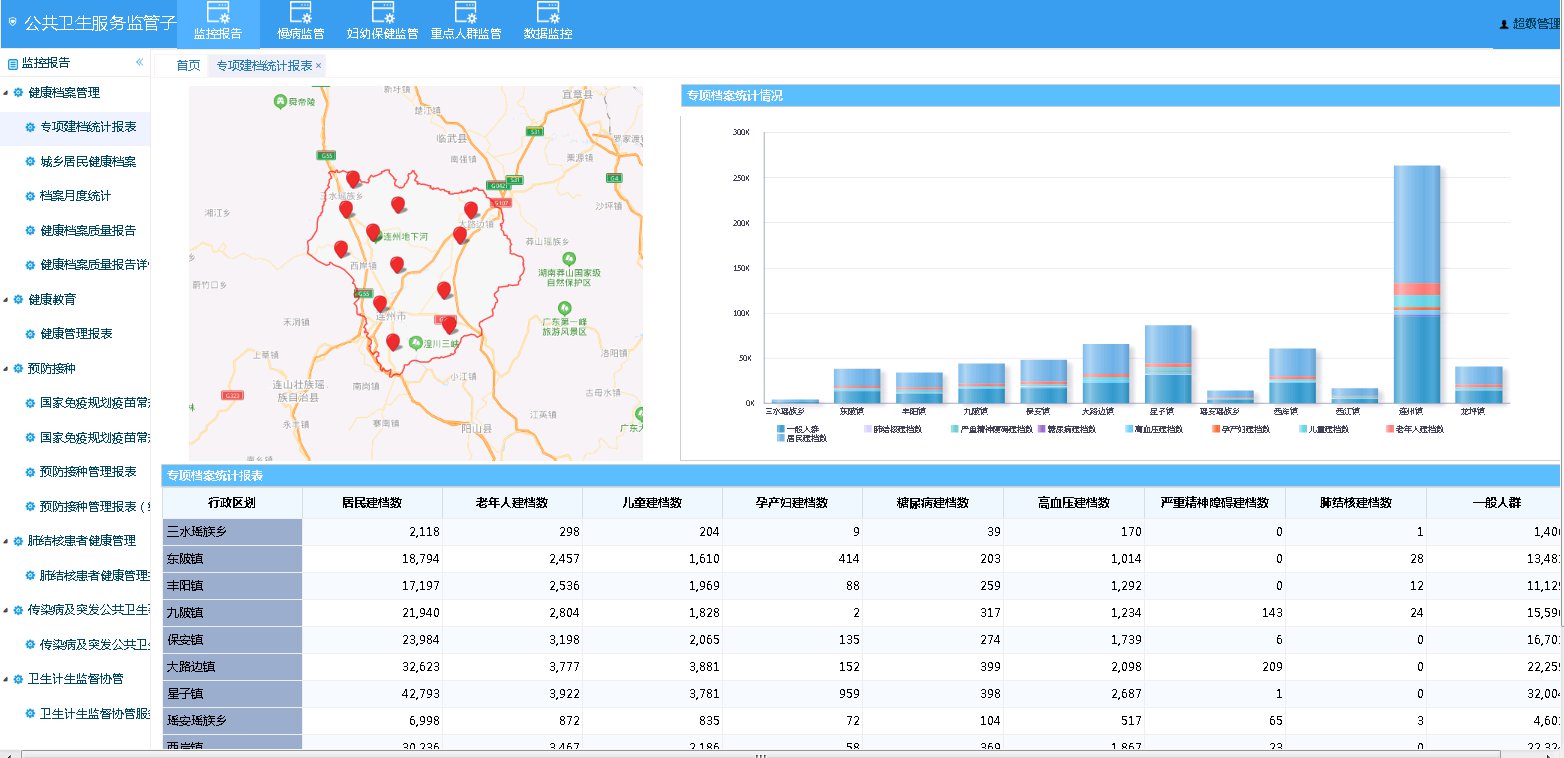Collapse the sidebar using double-chevron arrow

139,62
